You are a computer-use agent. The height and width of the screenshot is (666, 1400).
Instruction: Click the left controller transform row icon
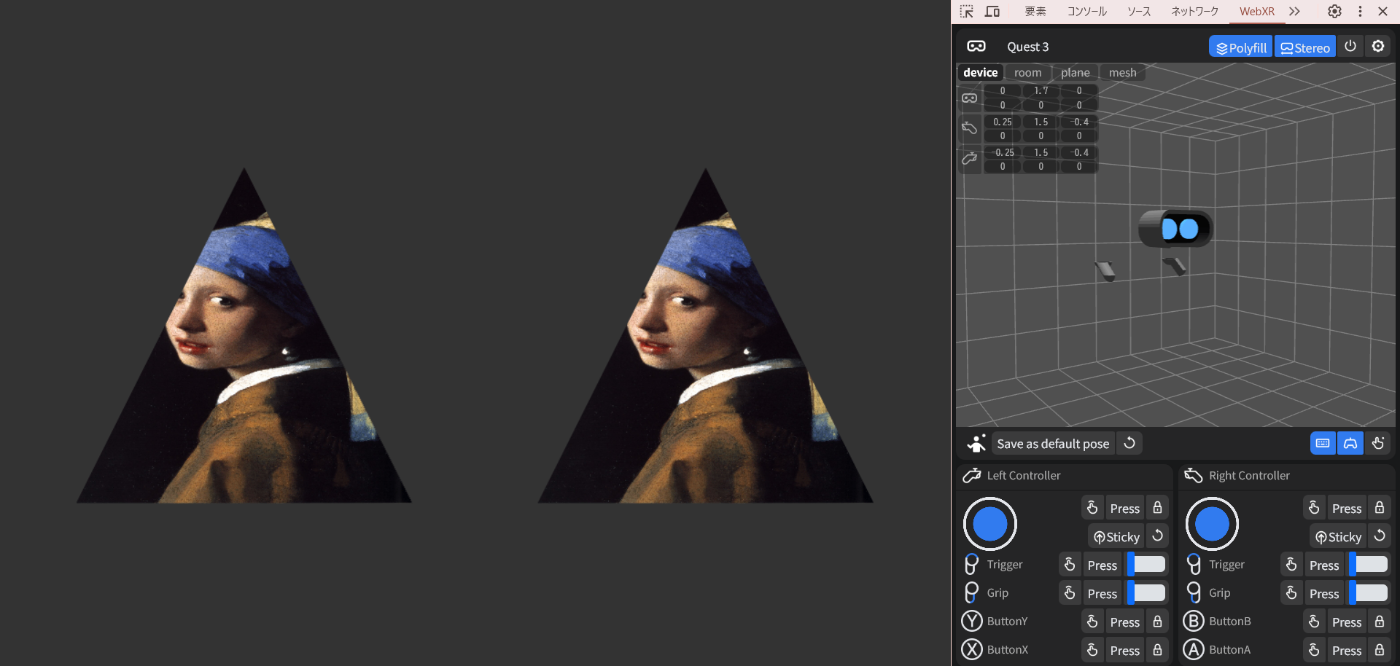click(x=969, y=158)
